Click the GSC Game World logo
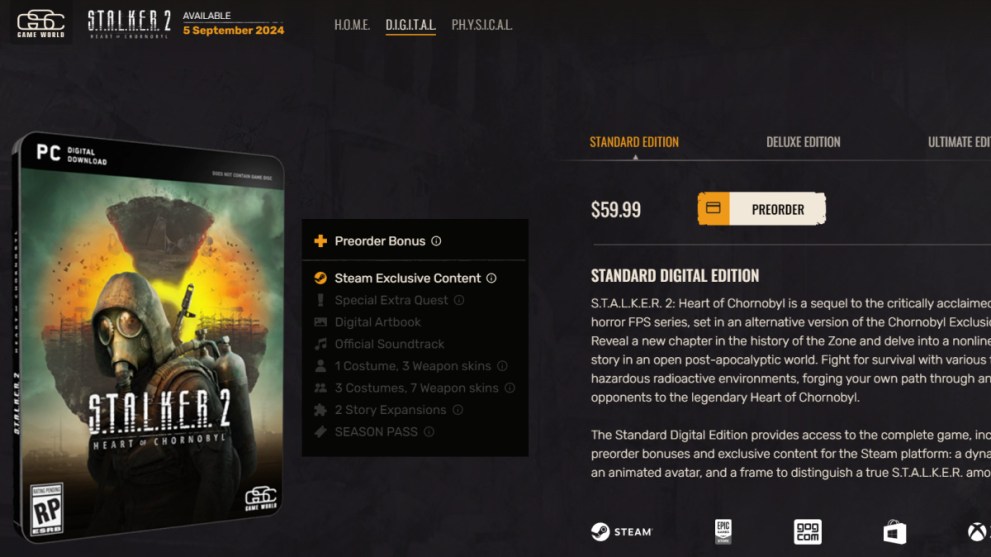Image resolution: width=991 pixels, height=557 pixels. (41, 23)
